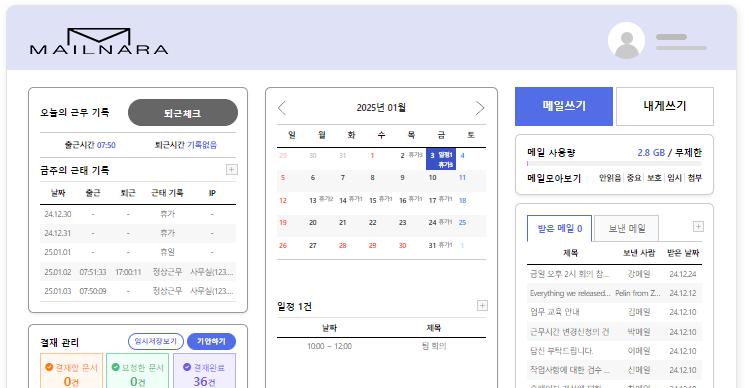Click 퇴근시간 기록없음 value

point(202,145)
